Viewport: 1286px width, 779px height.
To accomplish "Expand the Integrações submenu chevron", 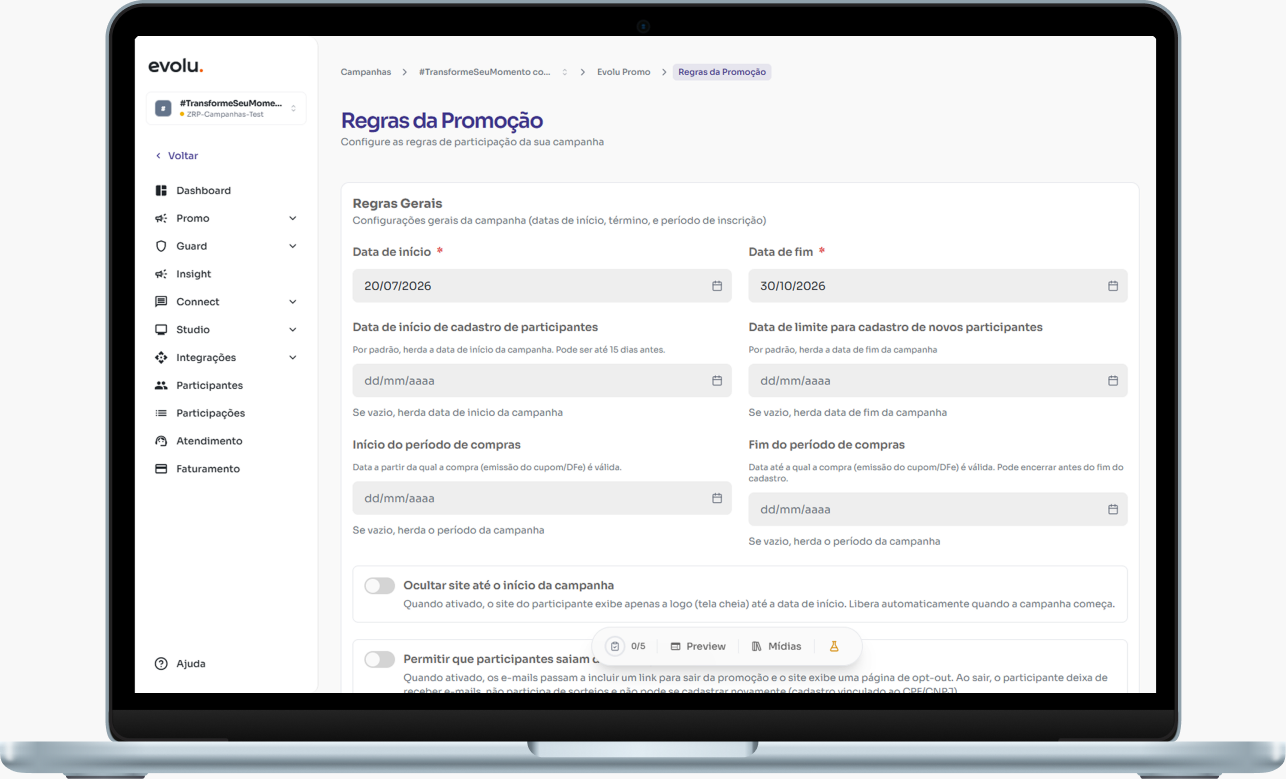I will pos(293,357).
